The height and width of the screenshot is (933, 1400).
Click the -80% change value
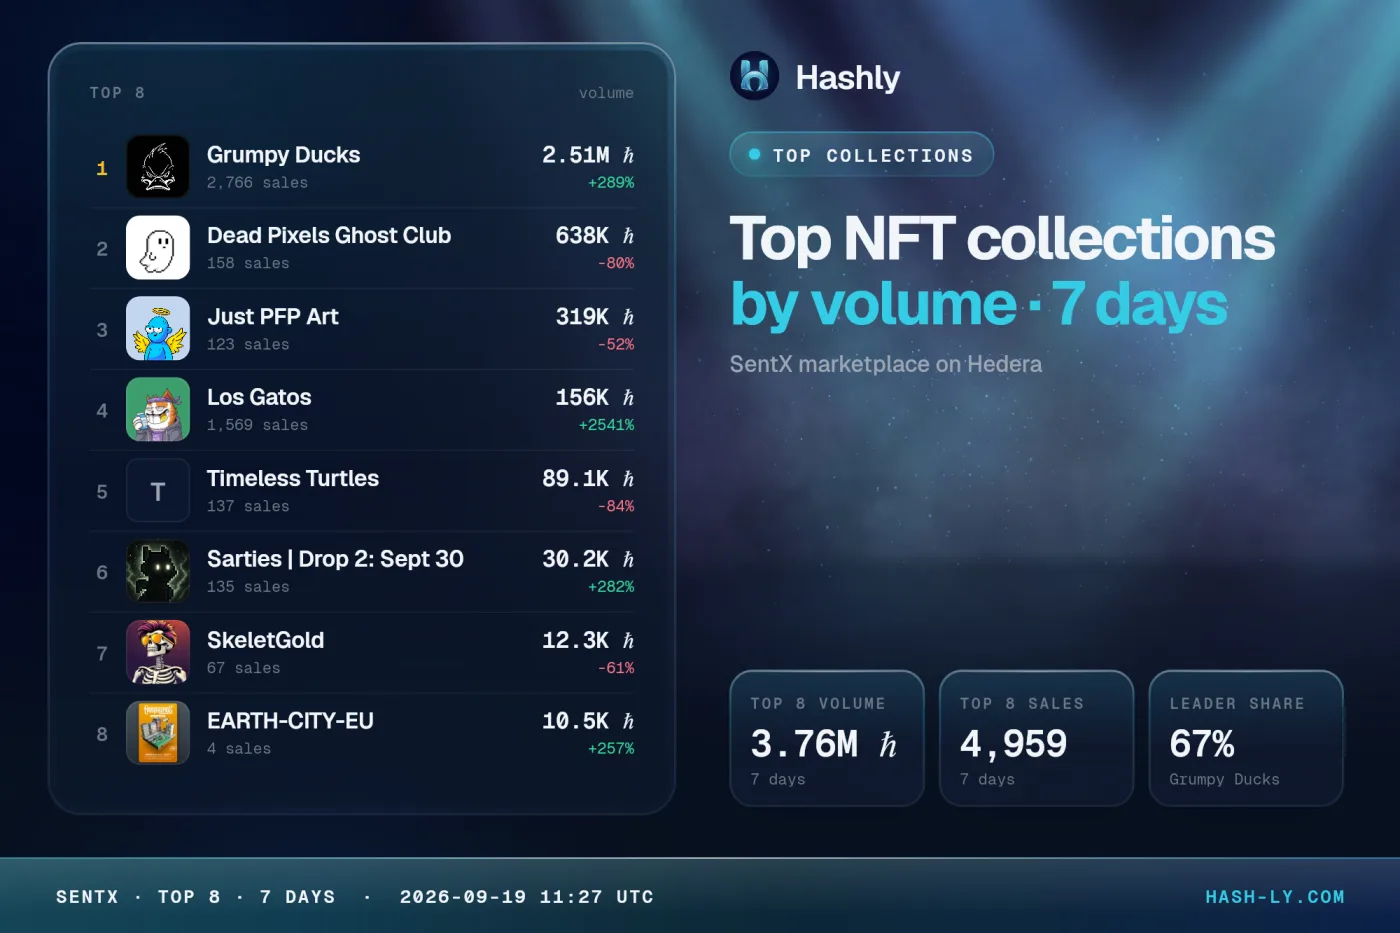[x=616, y=264]
